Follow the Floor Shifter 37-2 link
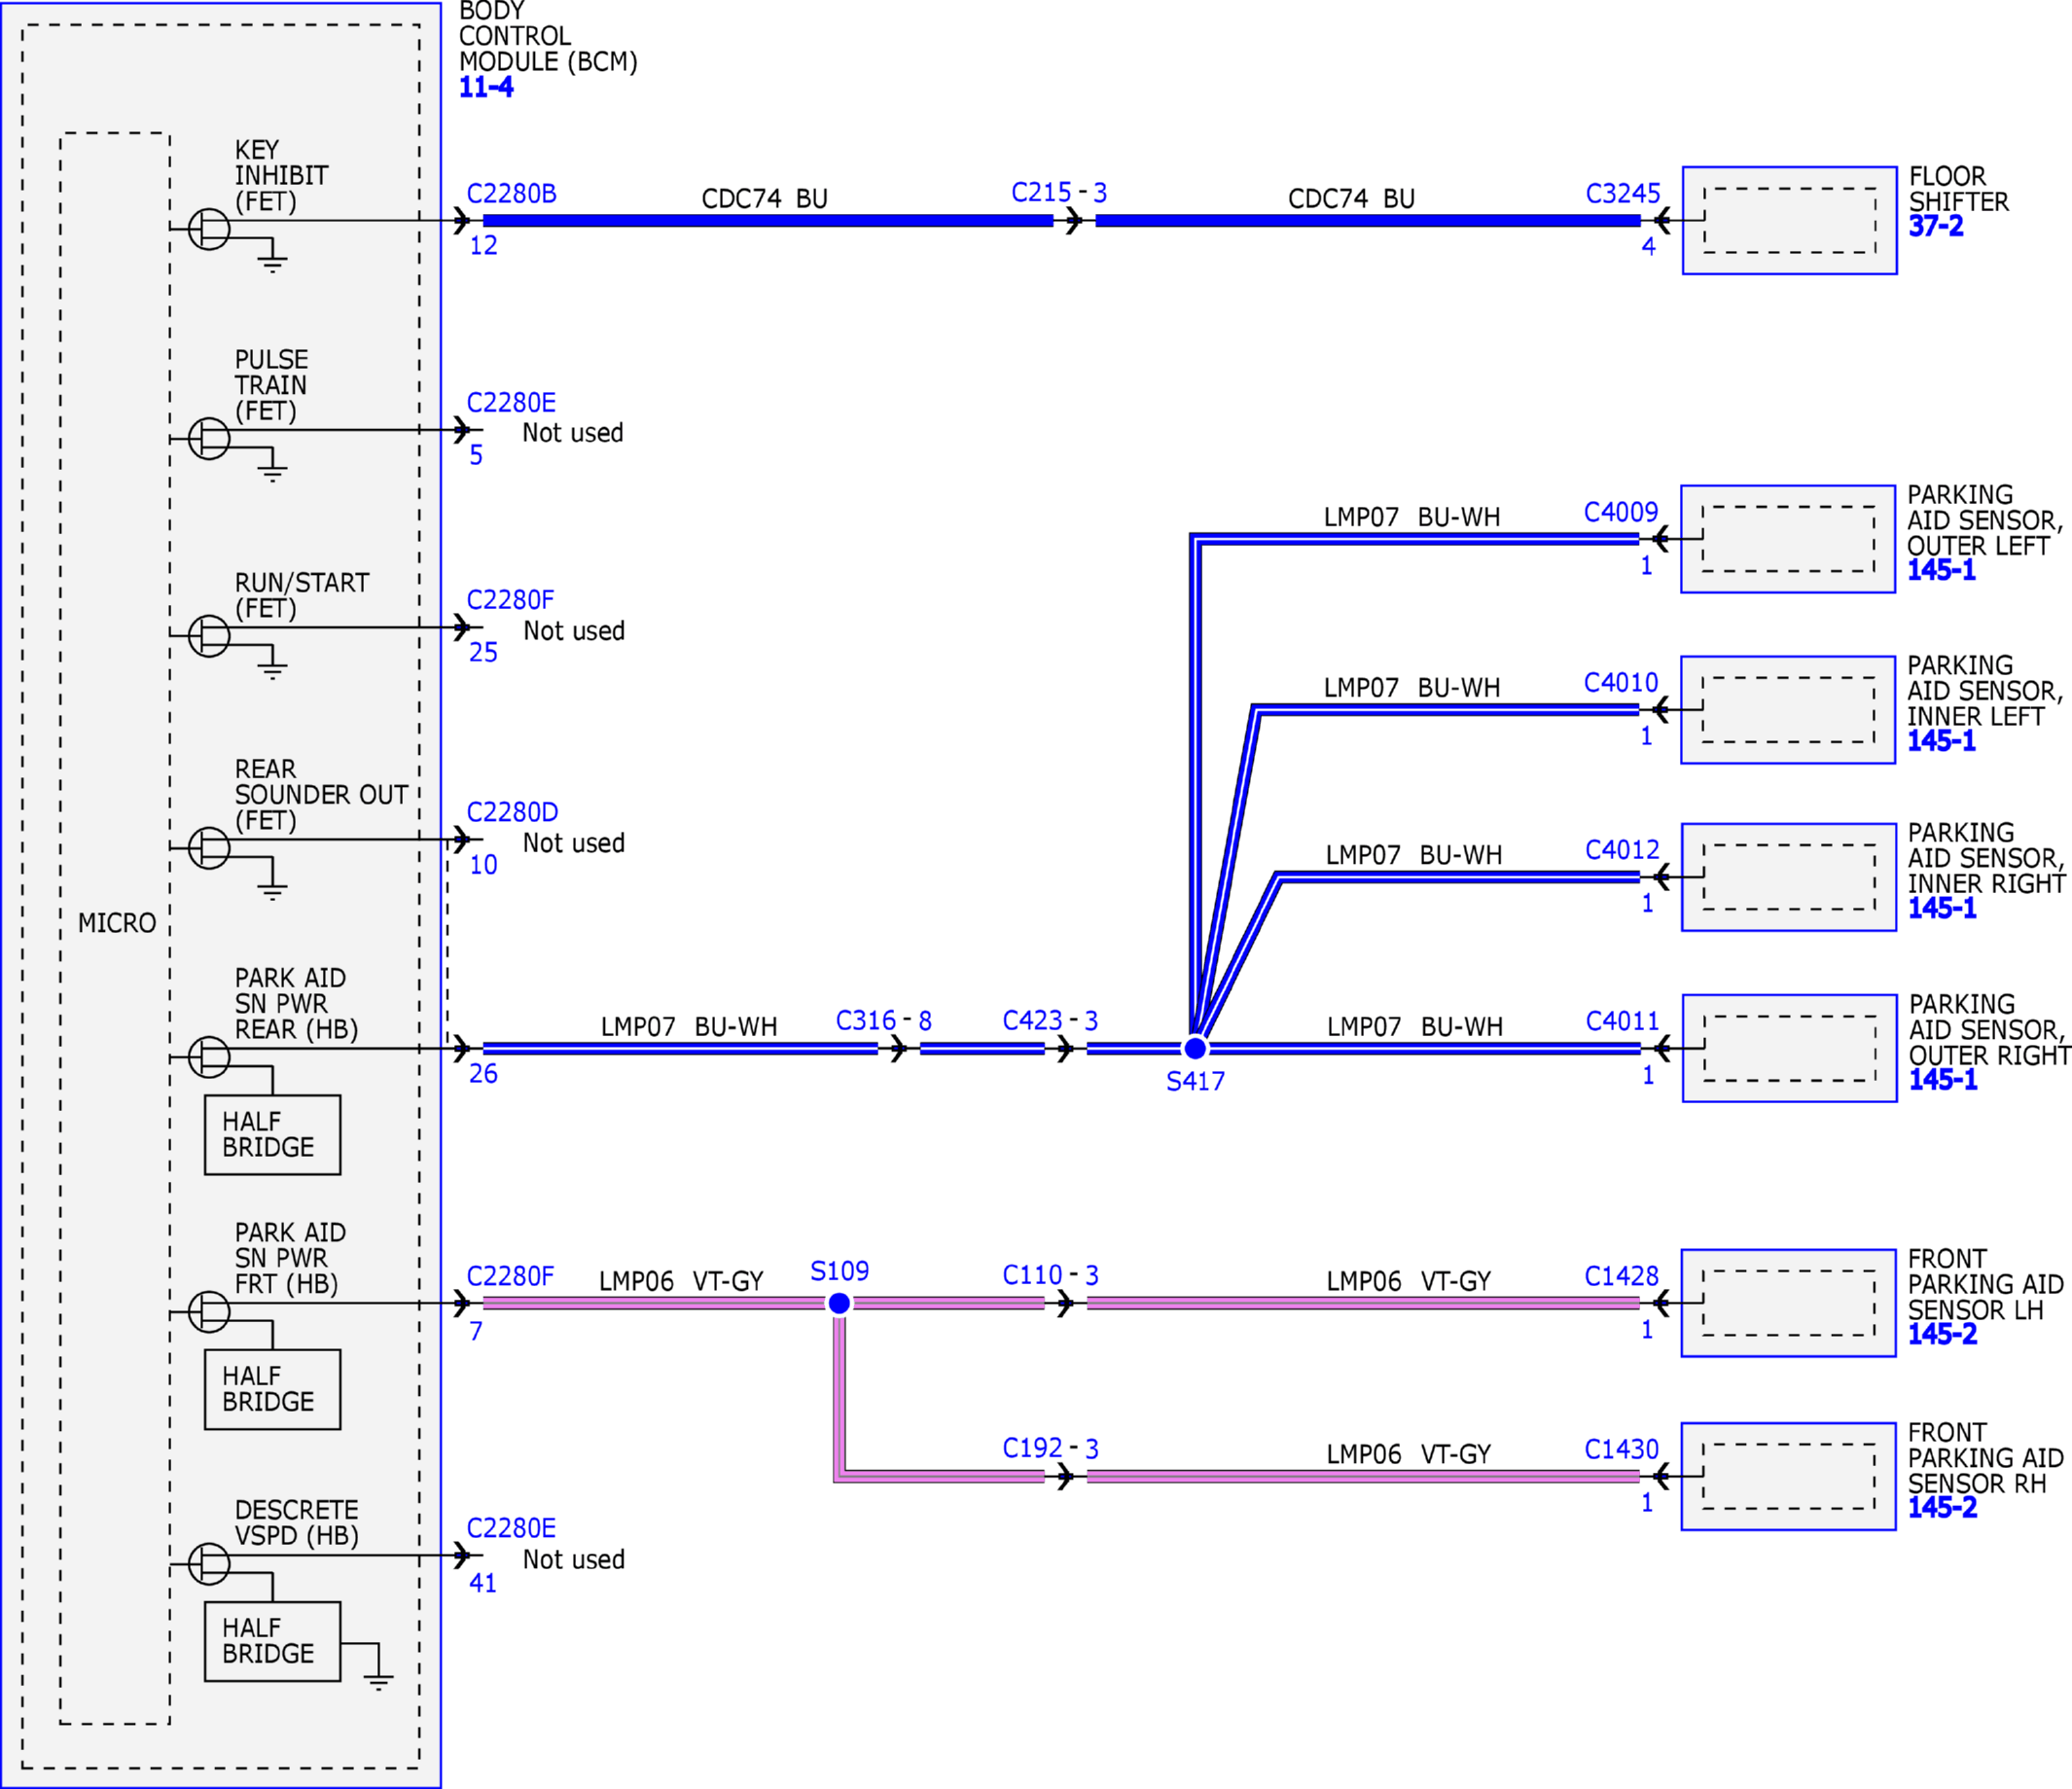 coord(1936,226)
